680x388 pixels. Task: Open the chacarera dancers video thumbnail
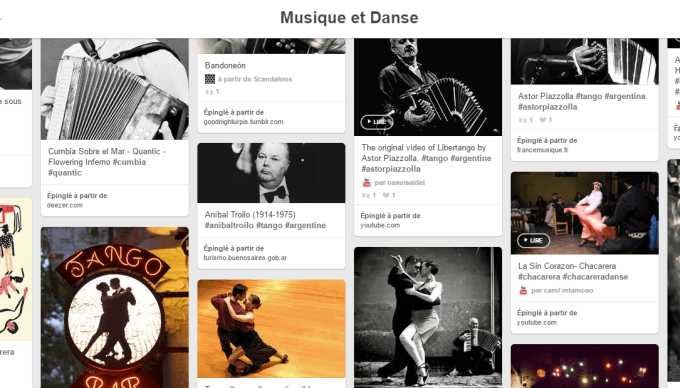585,213
